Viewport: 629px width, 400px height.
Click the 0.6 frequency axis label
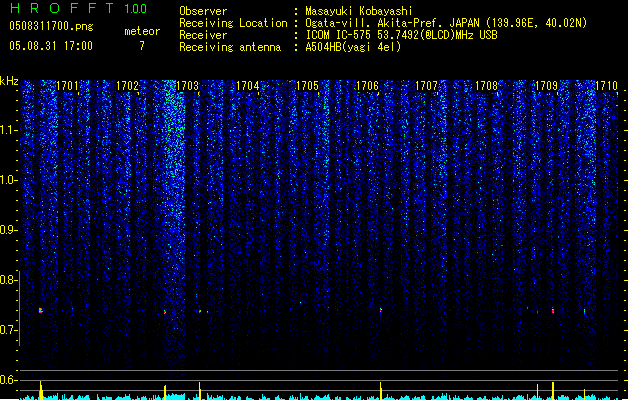click(x=8, y=380)
